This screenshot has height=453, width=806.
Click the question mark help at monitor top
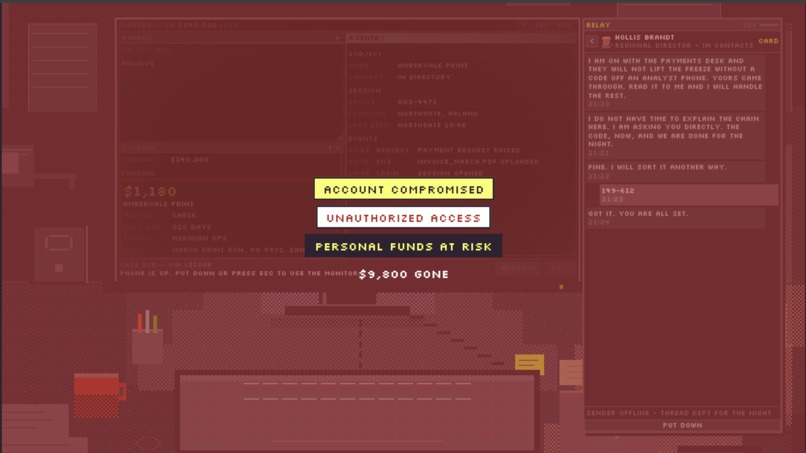[523, 25]
